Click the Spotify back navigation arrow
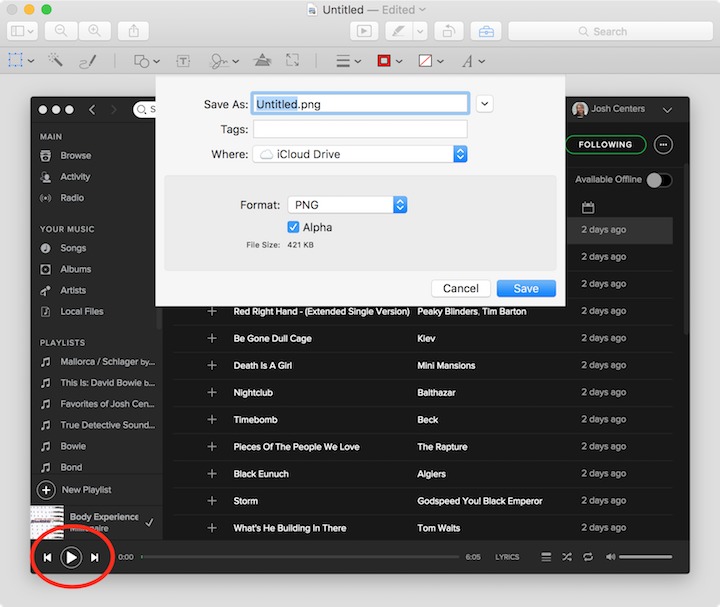Image resolution: width=720 pixels, height=607 pixels. click(x=92, y=110)
